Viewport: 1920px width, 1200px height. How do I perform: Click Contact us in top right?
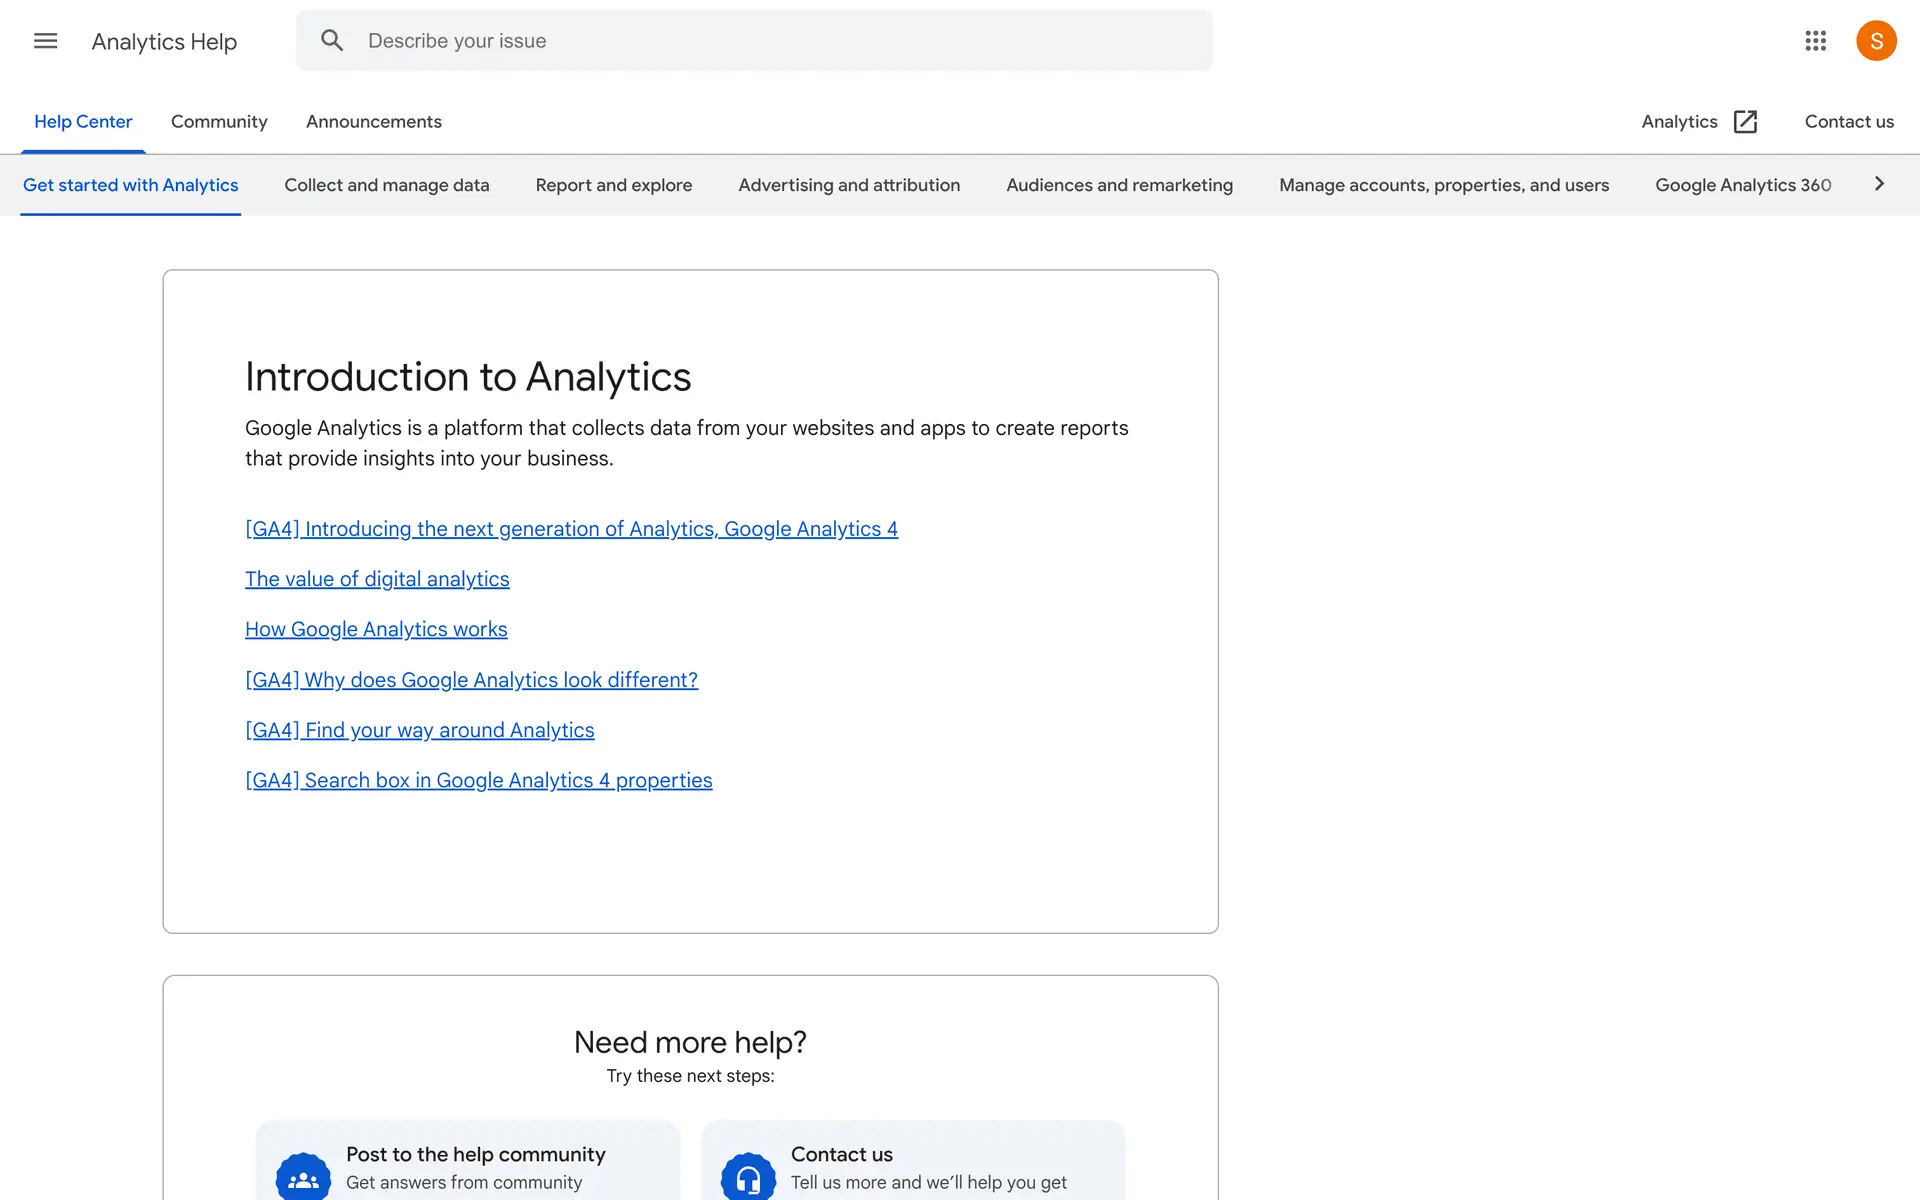[x=1848, y=122]
